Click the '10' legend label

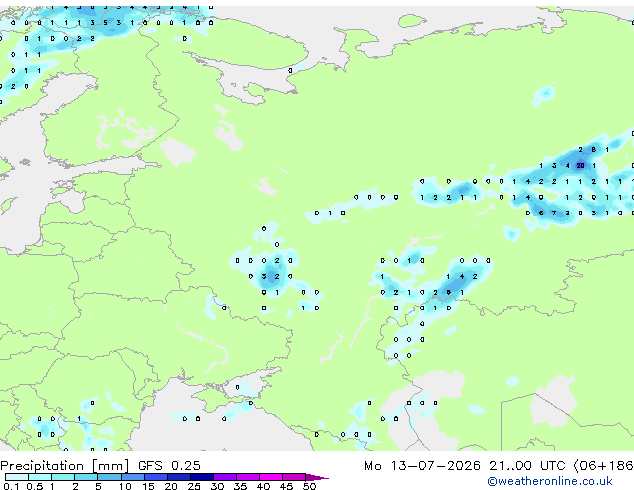pos(125,486)
